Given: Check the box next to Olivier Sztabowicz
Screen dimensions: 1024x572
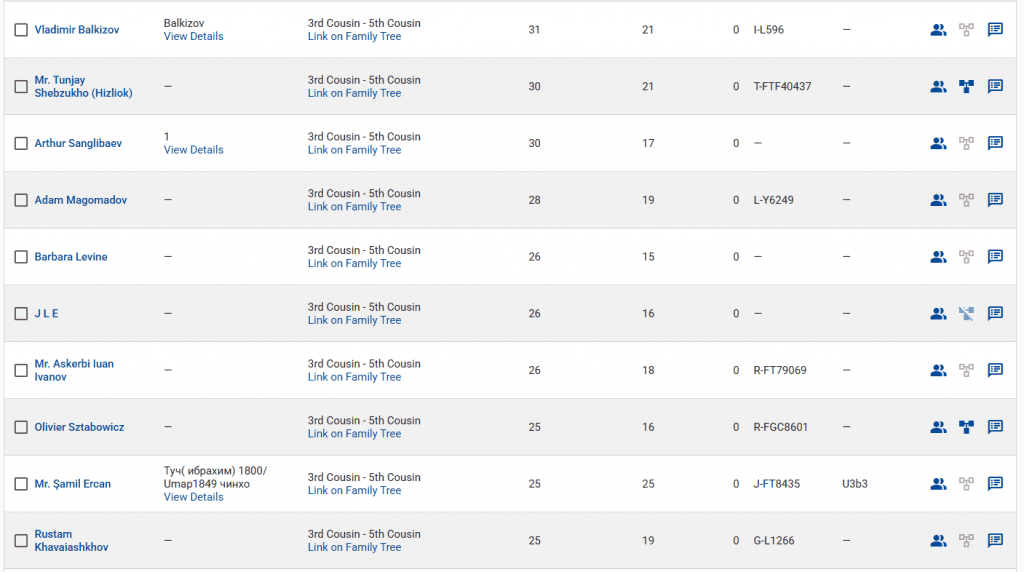Looking at the screenshot, I should tap(21, 427).
